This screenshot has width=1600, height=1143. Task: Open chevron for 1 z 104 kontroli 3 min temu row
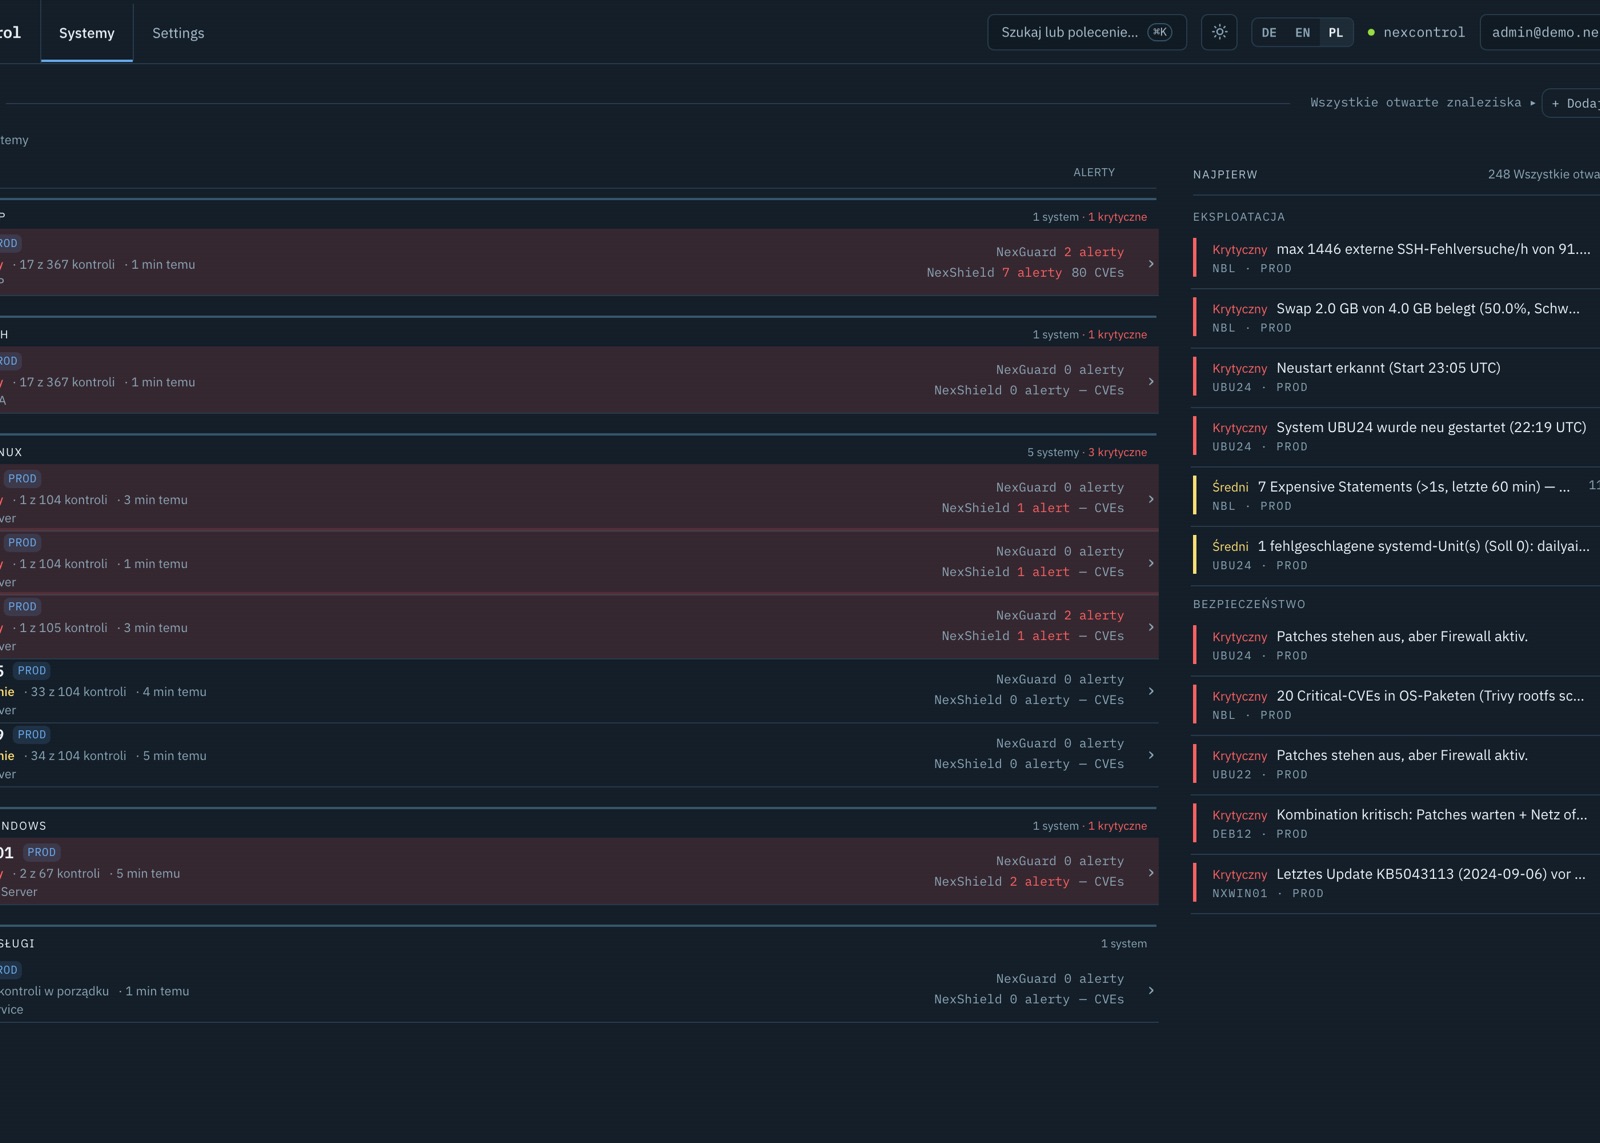pyautogui.click(x=1151, y=498)
